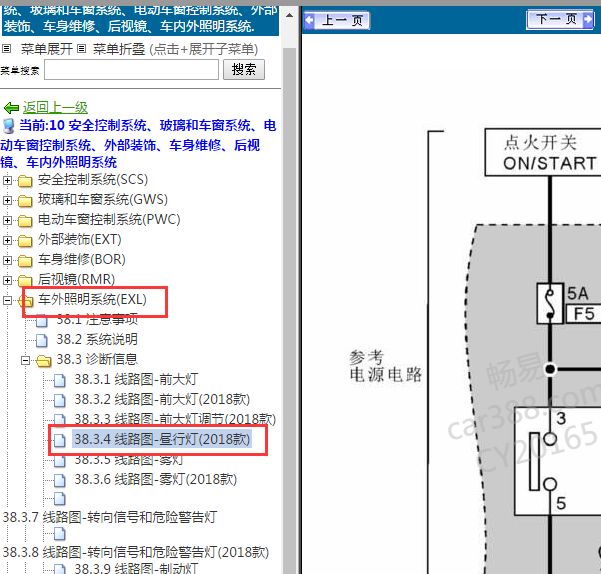The height and width of the screenshot is (574, 601).
Task: Expand the 外部装饰(EXT) node
Action: pos(7,240)
